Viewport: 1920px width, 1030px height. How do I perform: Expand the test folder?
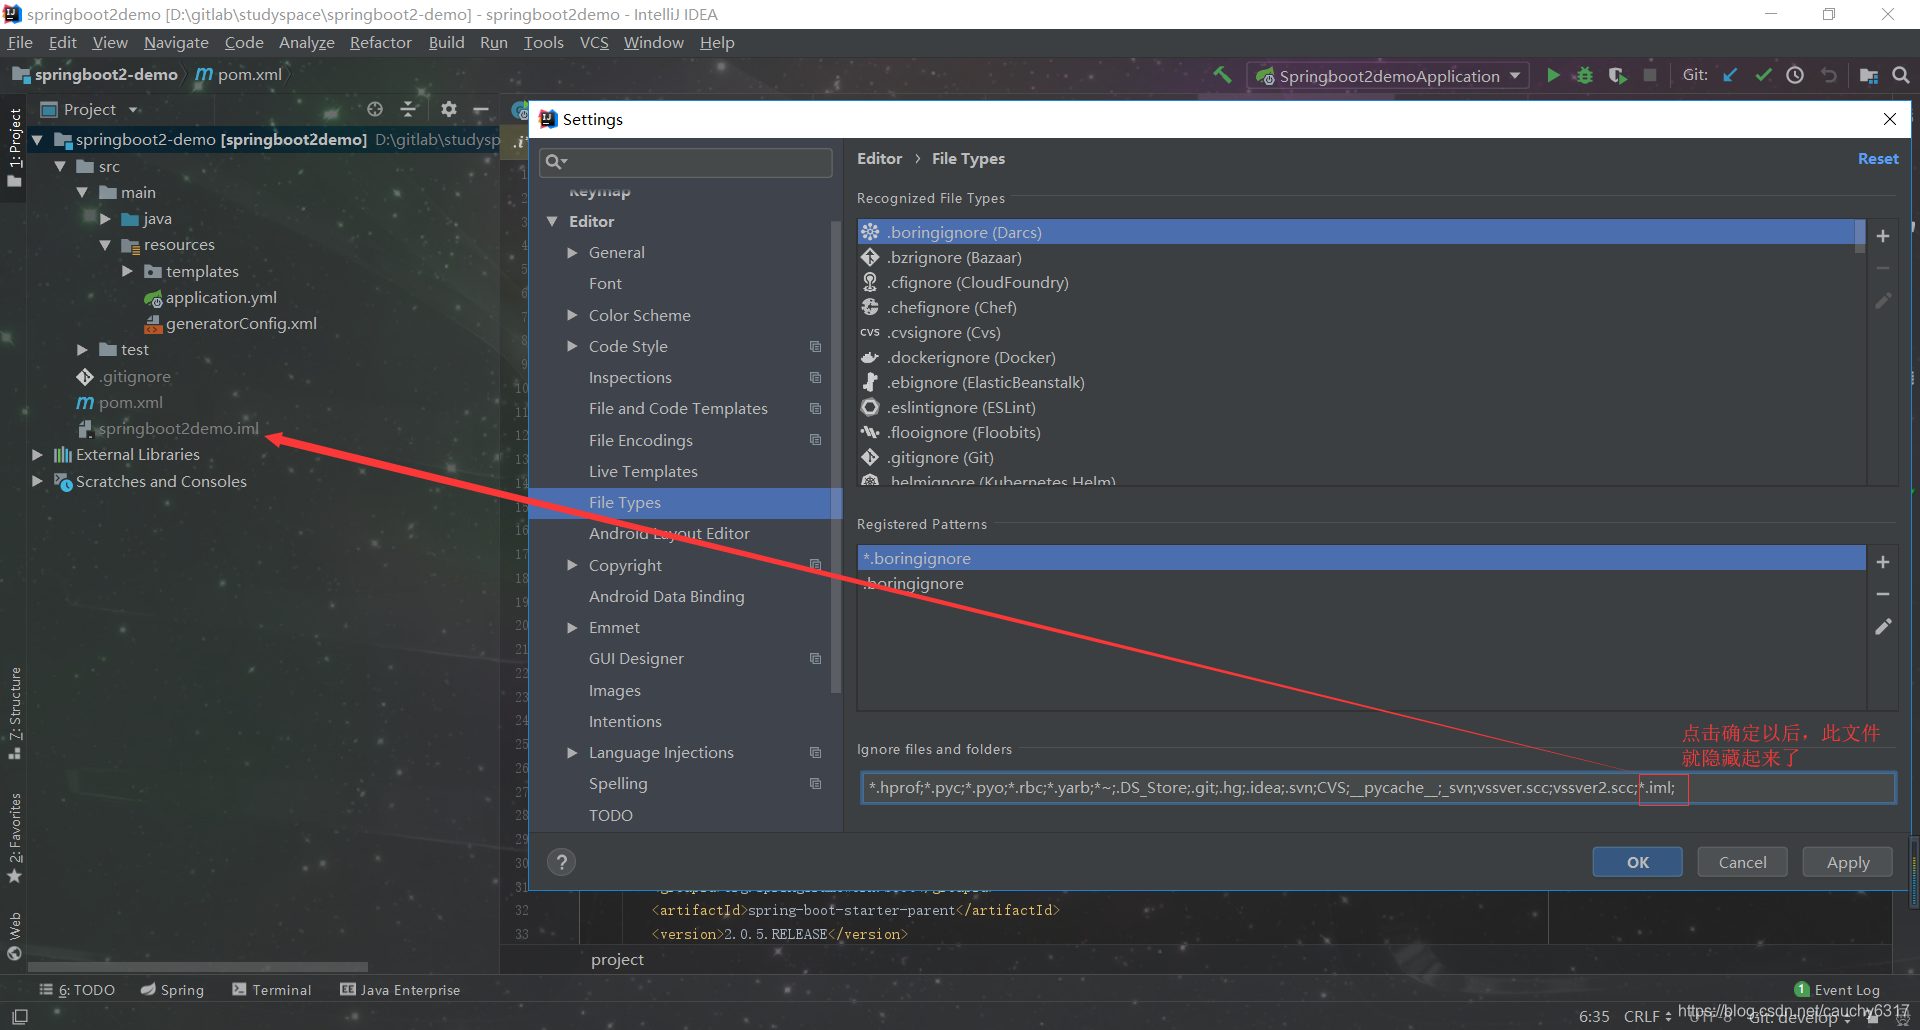(x=82, y=350)
